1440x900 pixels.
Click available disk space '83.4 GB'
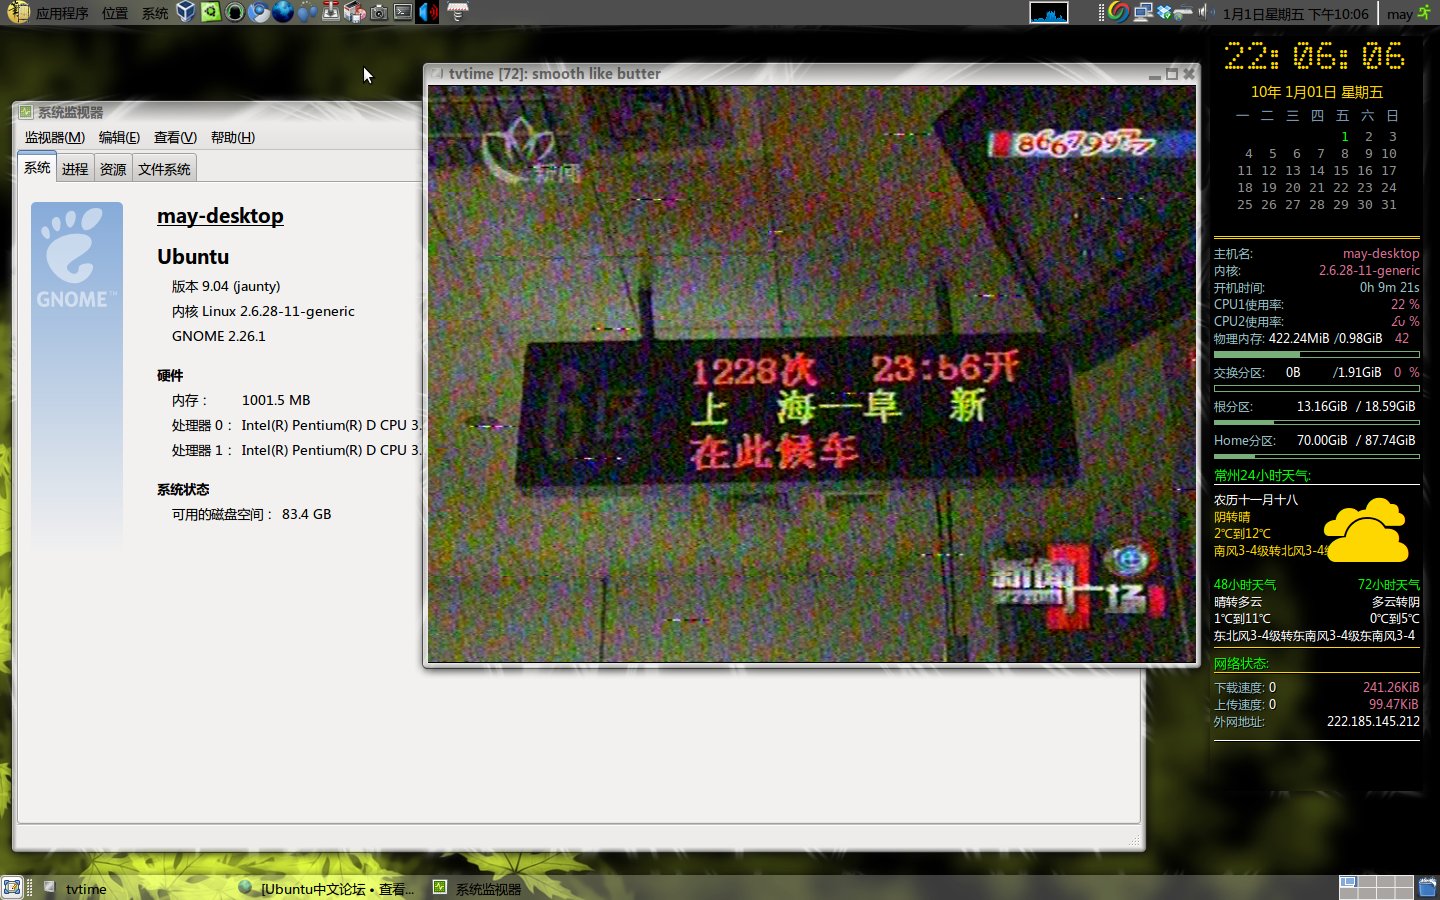click(306, 514)
